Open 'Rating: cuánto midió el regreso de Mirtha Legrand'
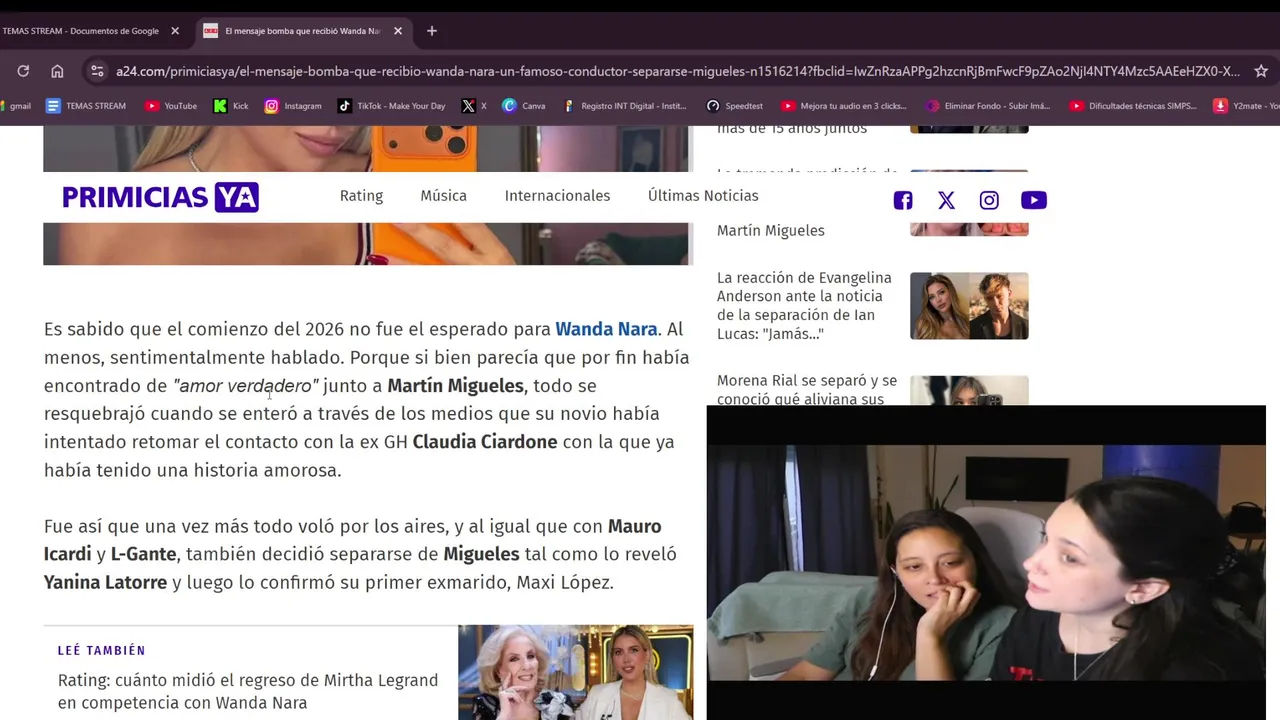The image size is (1280, 720). pyautogui.click(x=248, y=691)
